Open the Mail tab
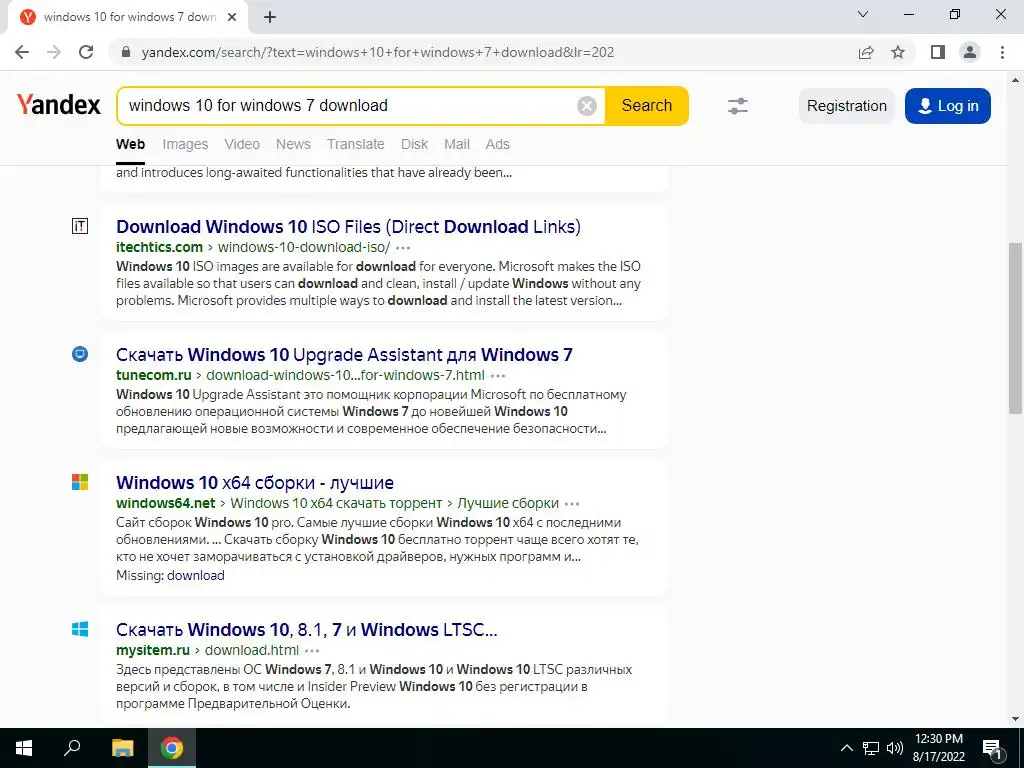 456,144
